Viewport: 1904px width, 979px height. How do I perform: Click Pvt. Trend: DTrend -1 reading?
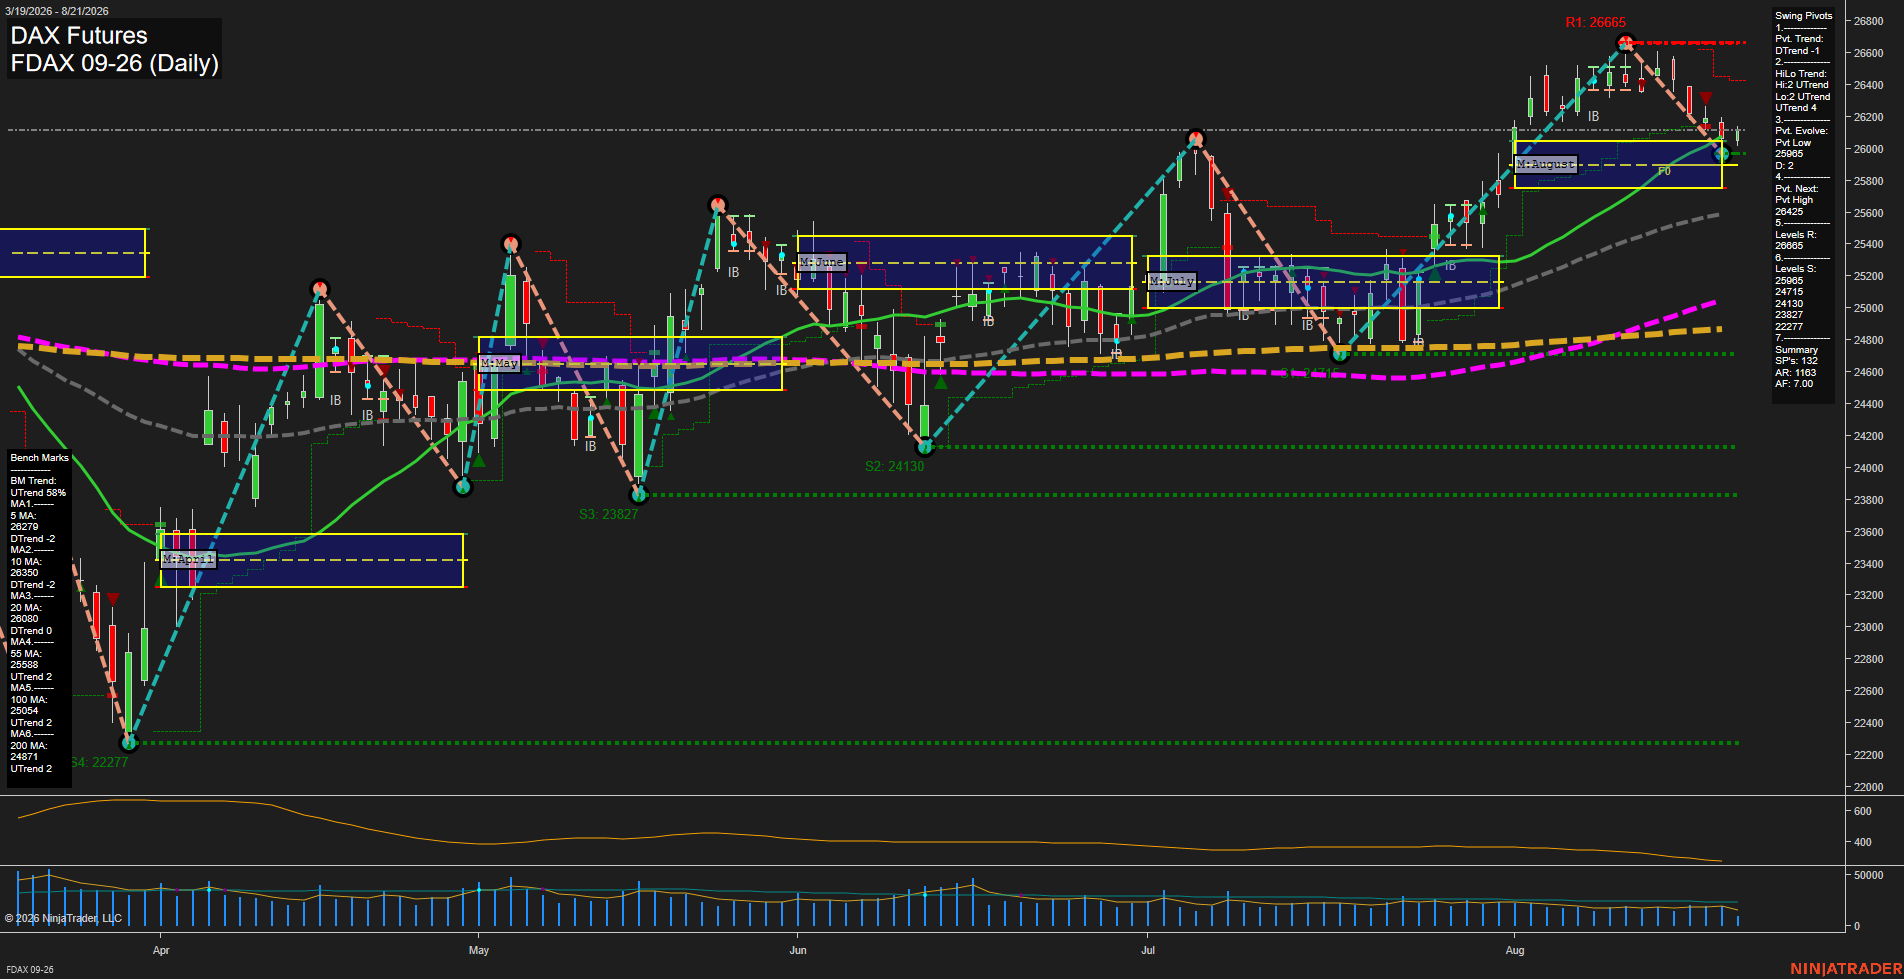(x=1799, y=45)
